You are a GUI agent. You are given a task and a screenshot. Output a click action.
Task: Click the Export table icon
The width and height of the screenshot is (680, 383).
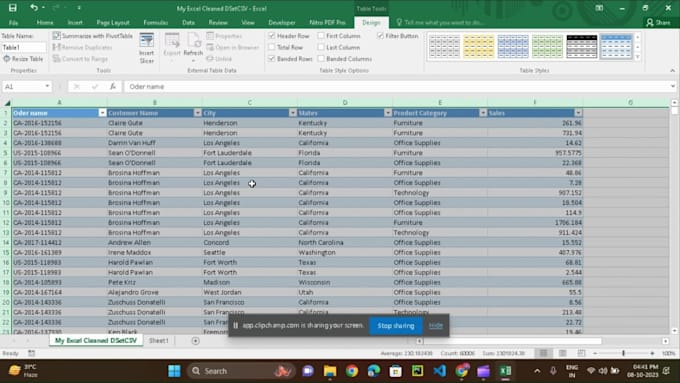(172, 45)
